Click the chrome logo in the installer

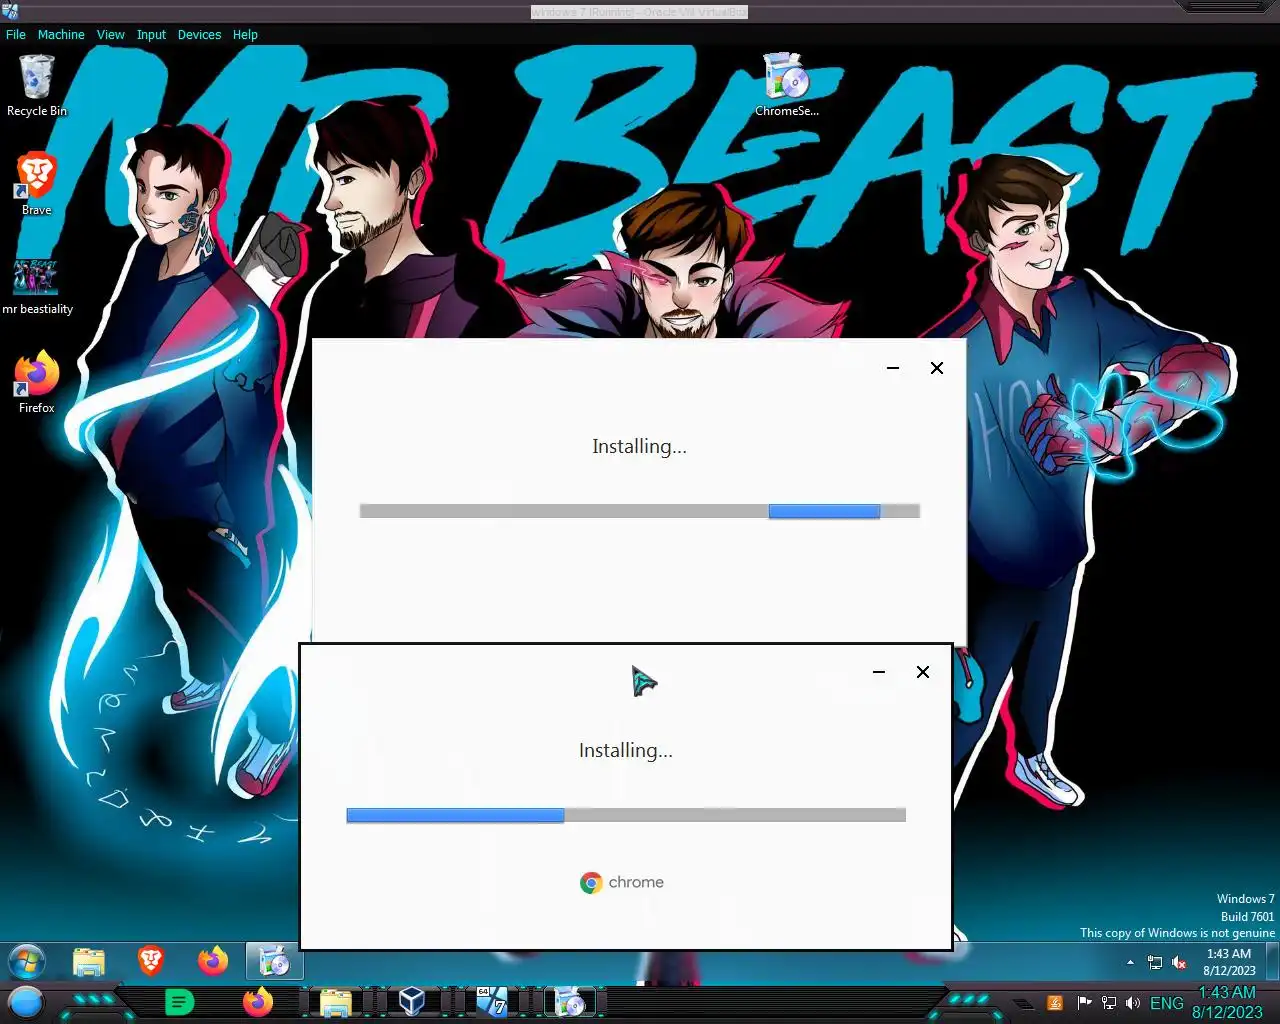tap(622, 882)
